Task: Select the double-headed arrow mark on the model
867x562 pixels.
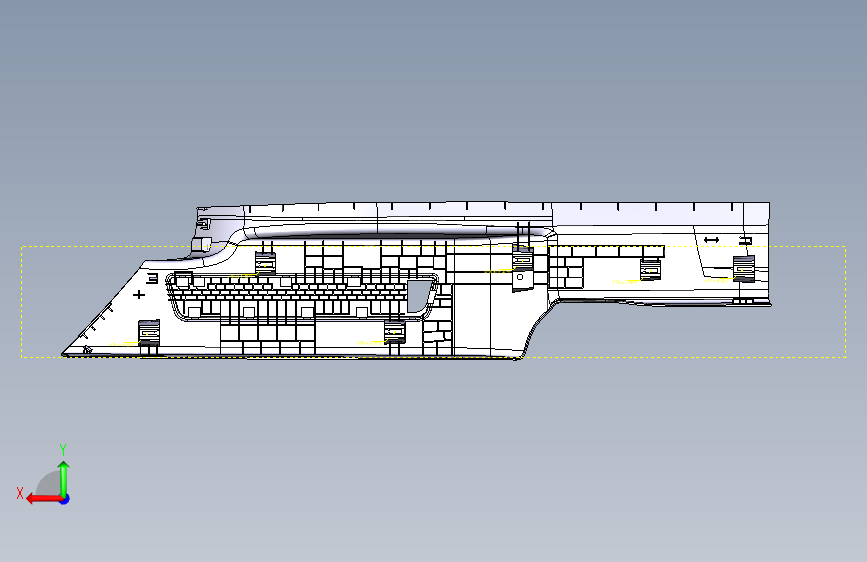Action: (x=711, y=240)
